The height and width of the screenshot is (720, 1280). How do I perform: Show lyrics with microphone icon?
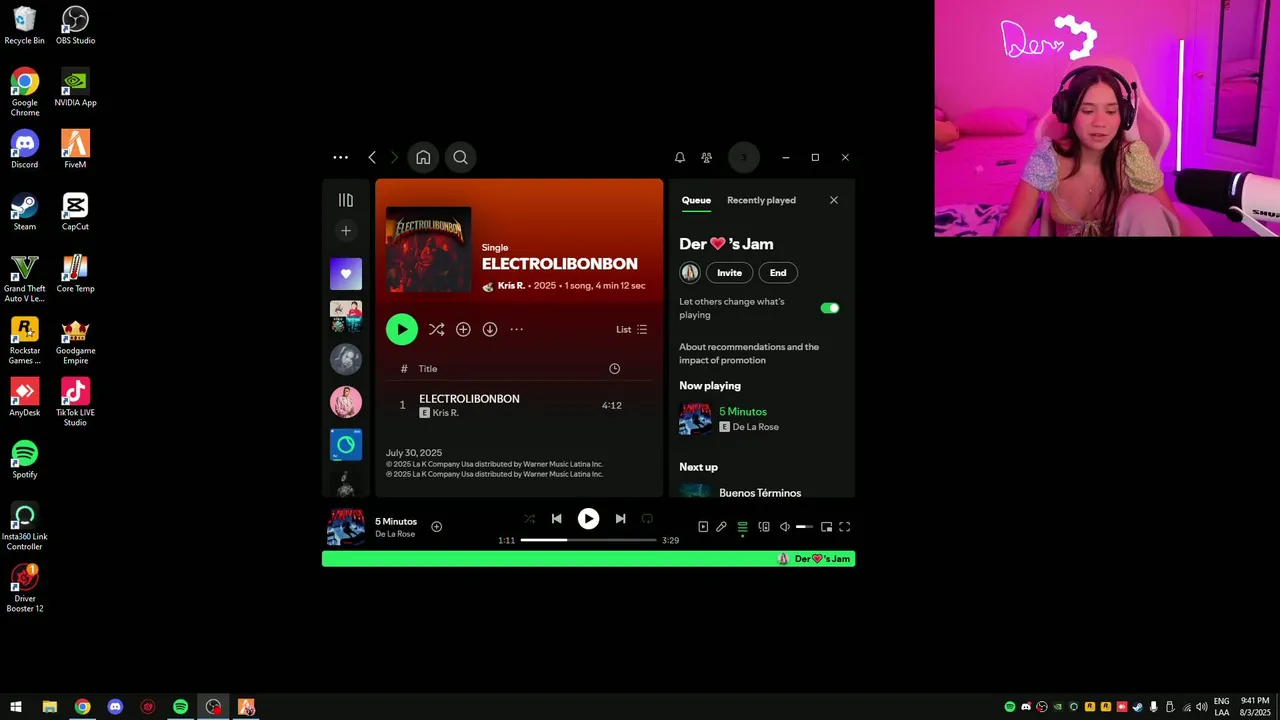point(721,527)
